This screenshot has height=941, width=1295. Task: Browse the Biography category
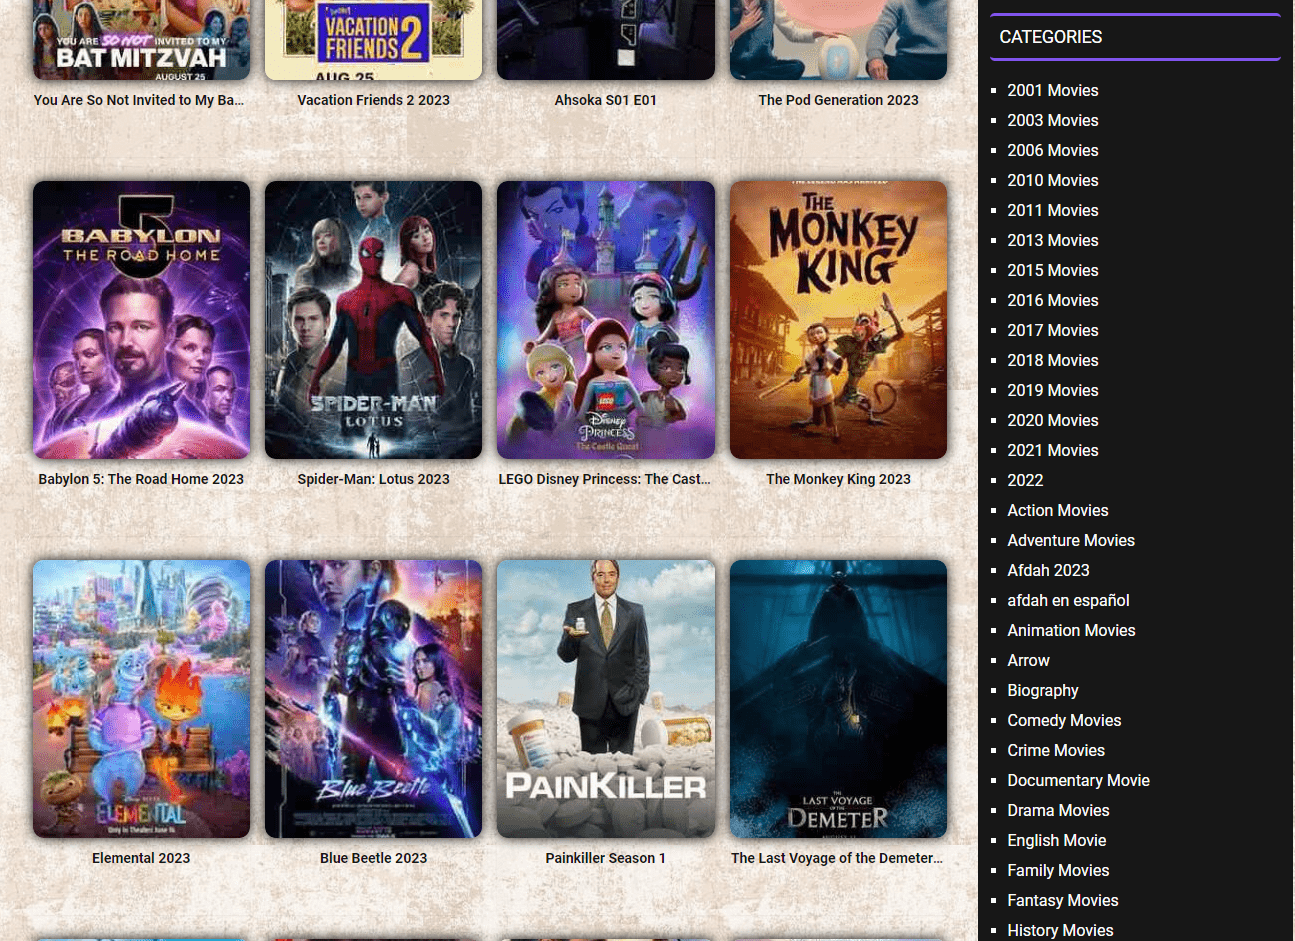[1043, 690]
